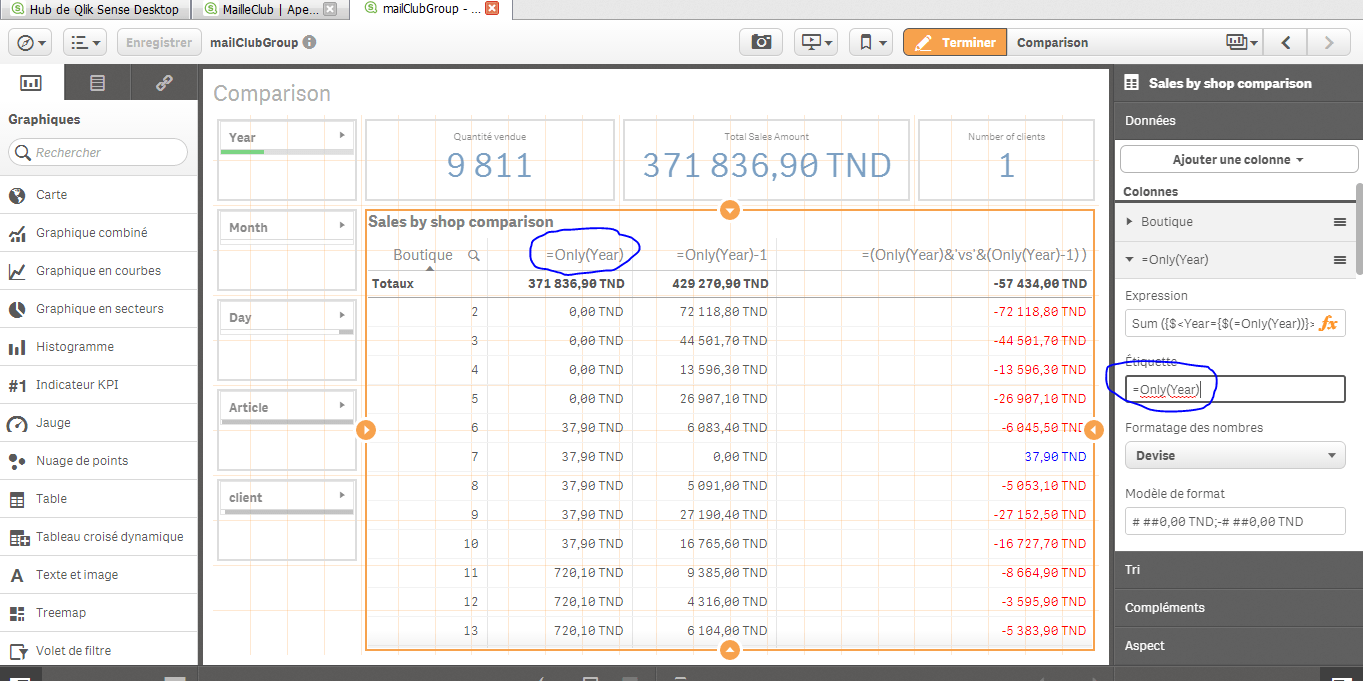Viewport: 1363px width, 681px height.
Task: Open the Devise number formatting dropdown
Action: [1234, 454]
